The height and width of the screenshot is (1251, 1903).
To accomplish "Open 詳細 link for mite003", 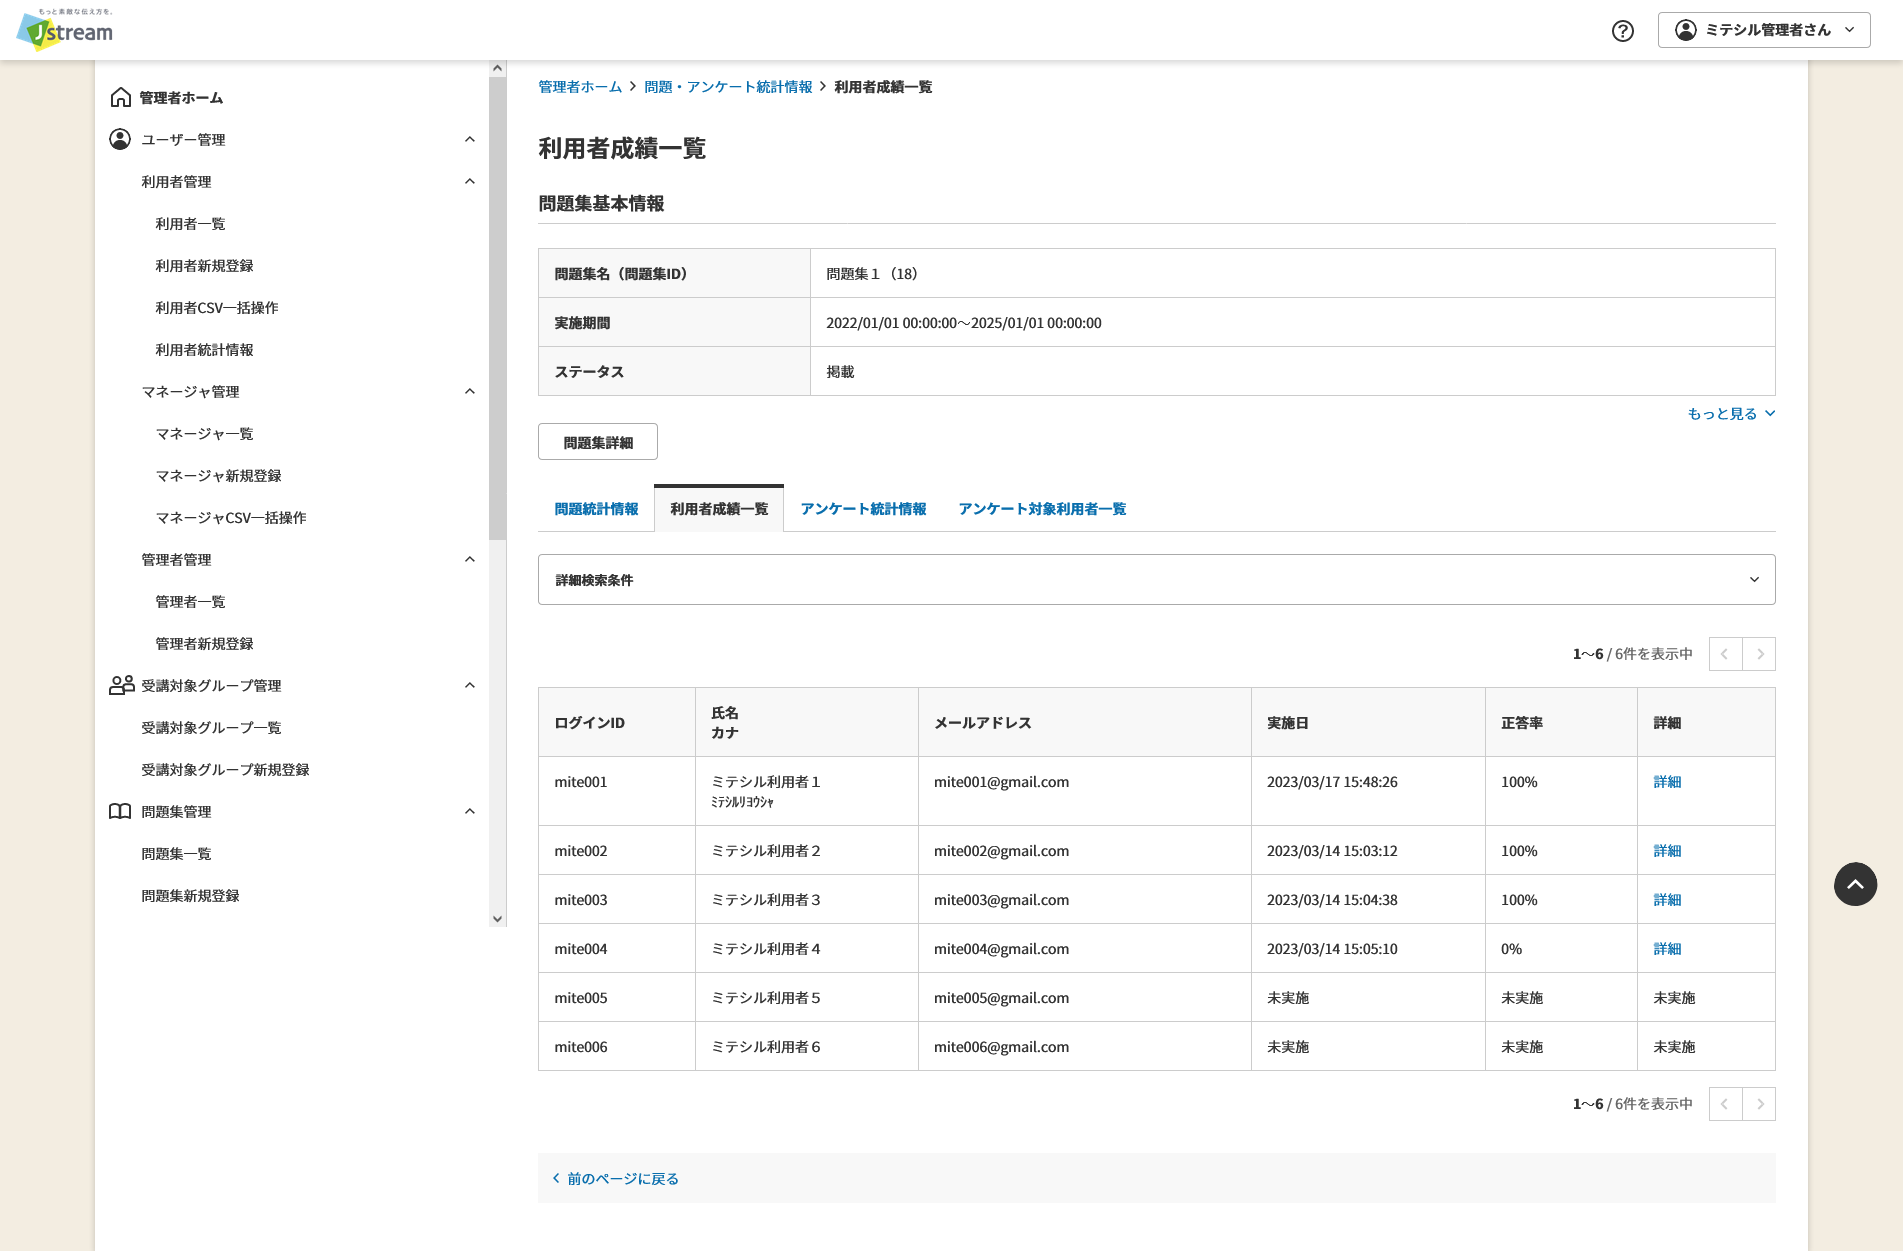I will (1667, 900).
